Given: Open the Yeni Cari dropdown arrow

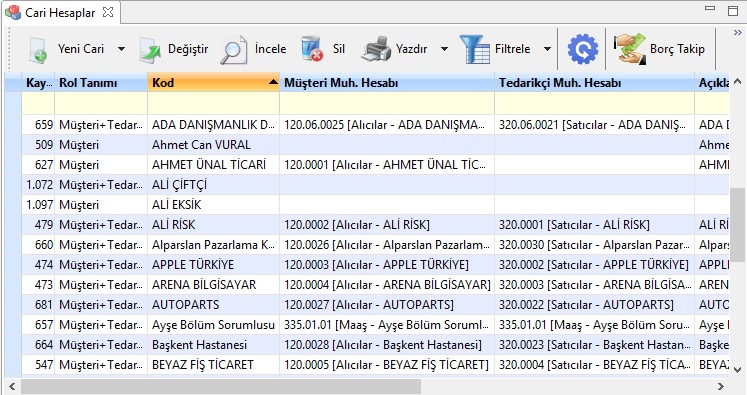Looking at the screenshot, I should click(121, 49).
